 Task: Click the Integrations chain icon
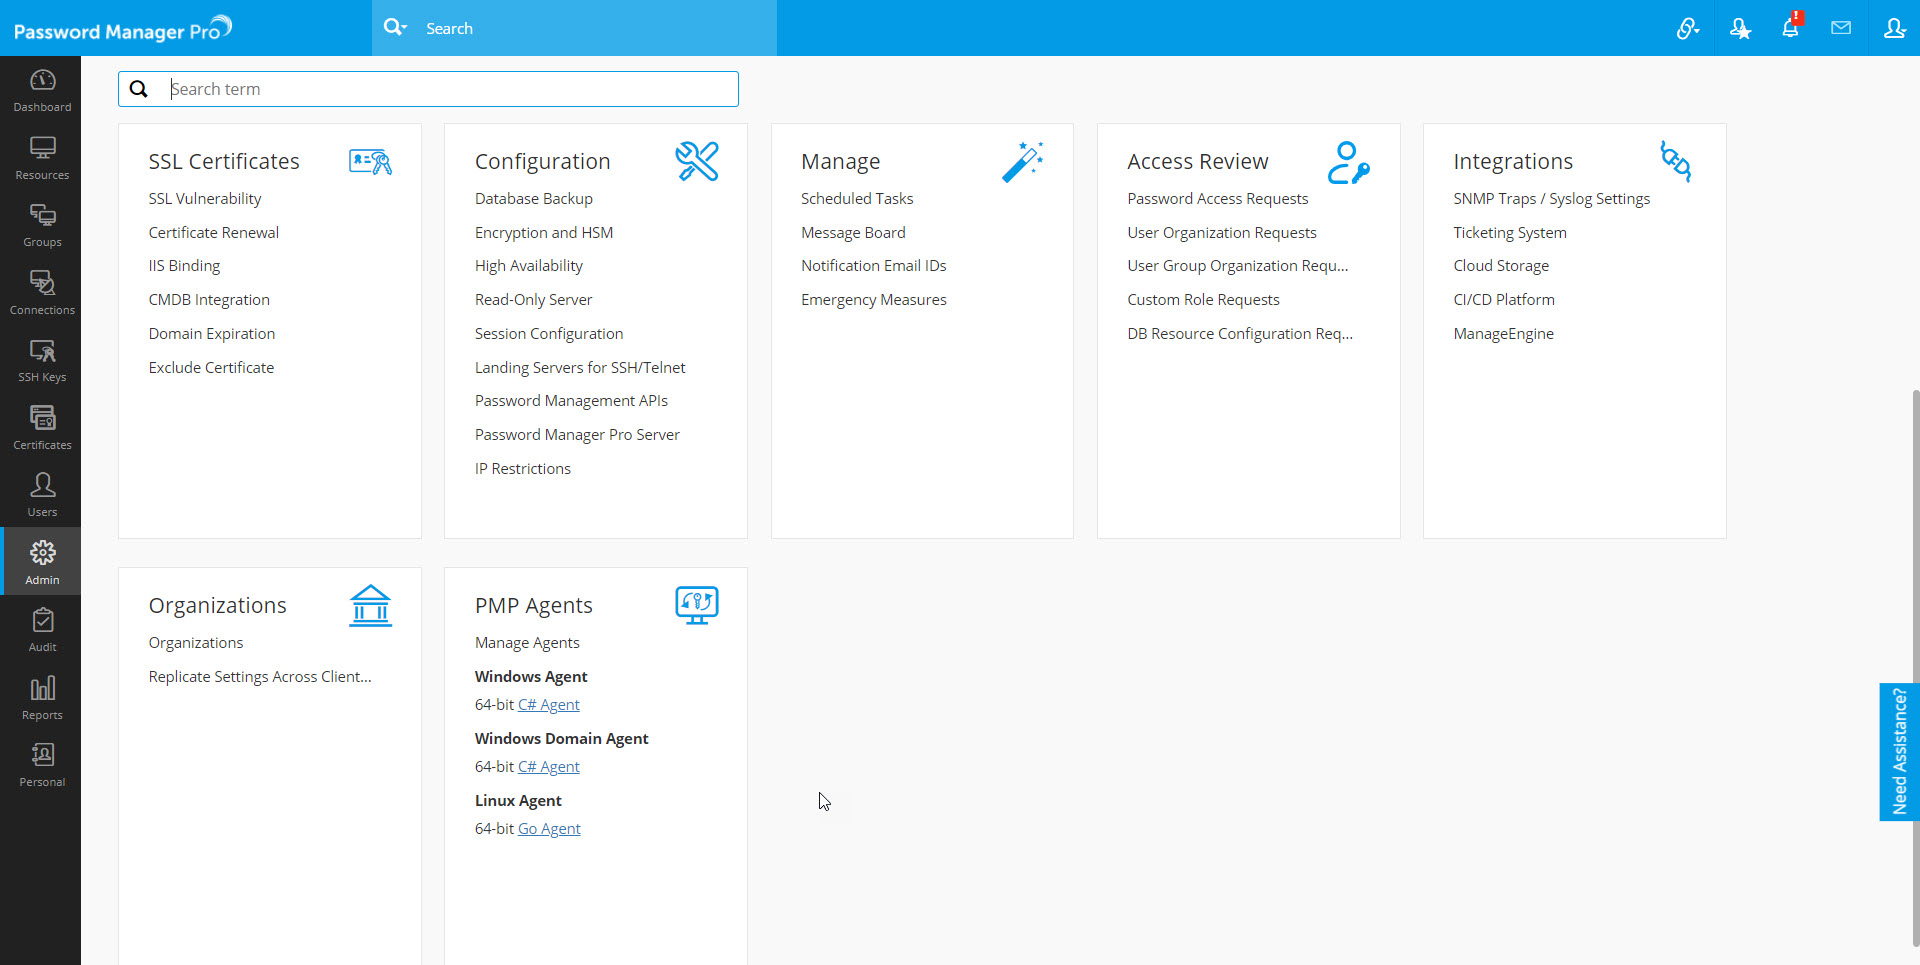pos(1676,161)
